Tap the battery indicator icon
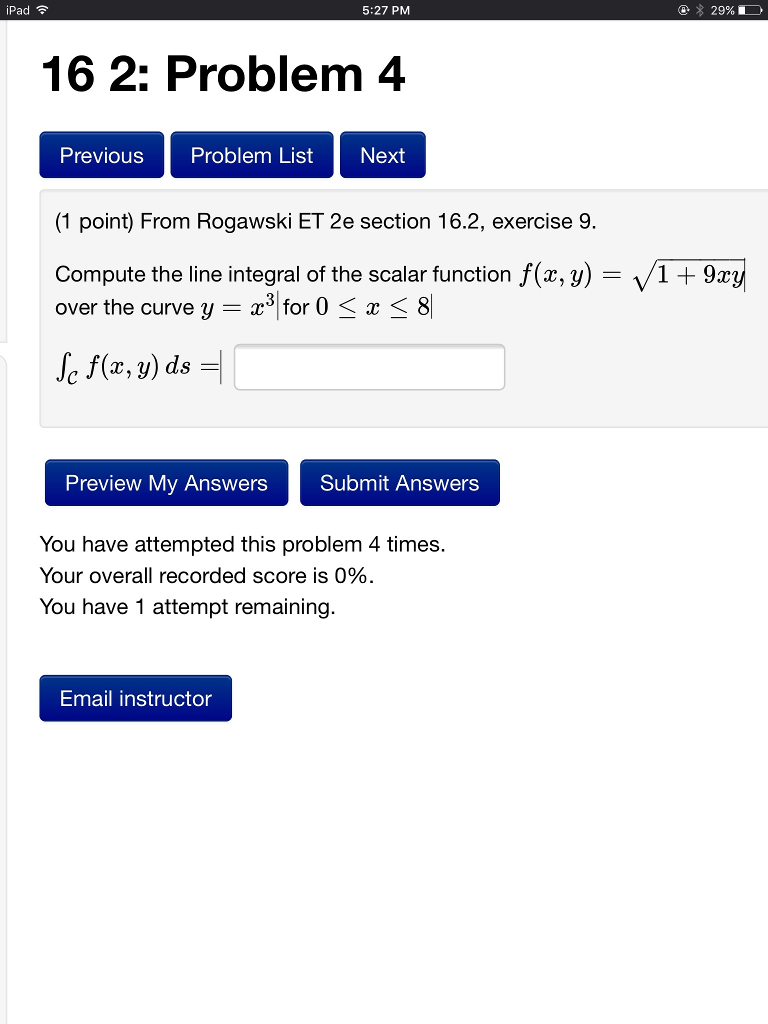The width and height of the screenshot is (768, 1024). click(x=750, y=10)
